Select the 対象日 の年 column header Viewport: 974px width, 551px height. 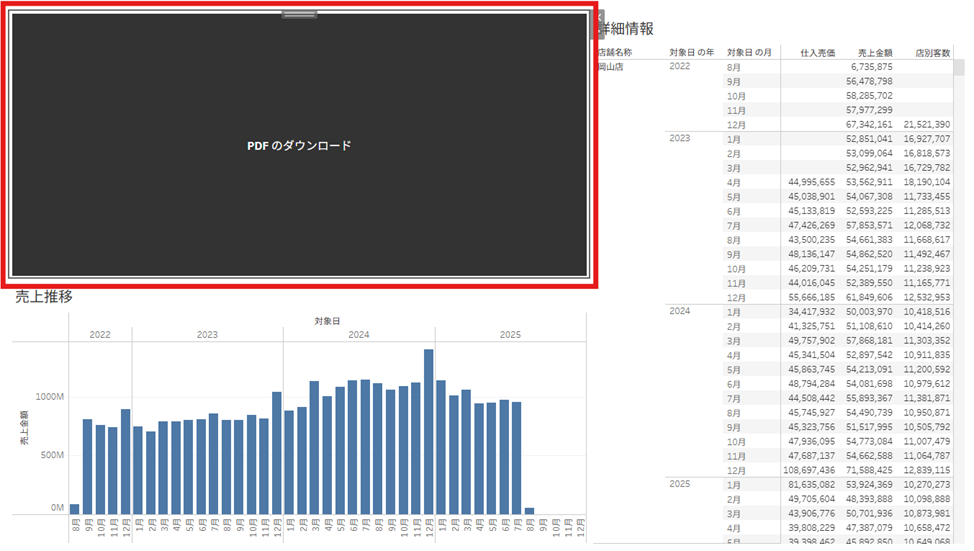coord(691,53)
